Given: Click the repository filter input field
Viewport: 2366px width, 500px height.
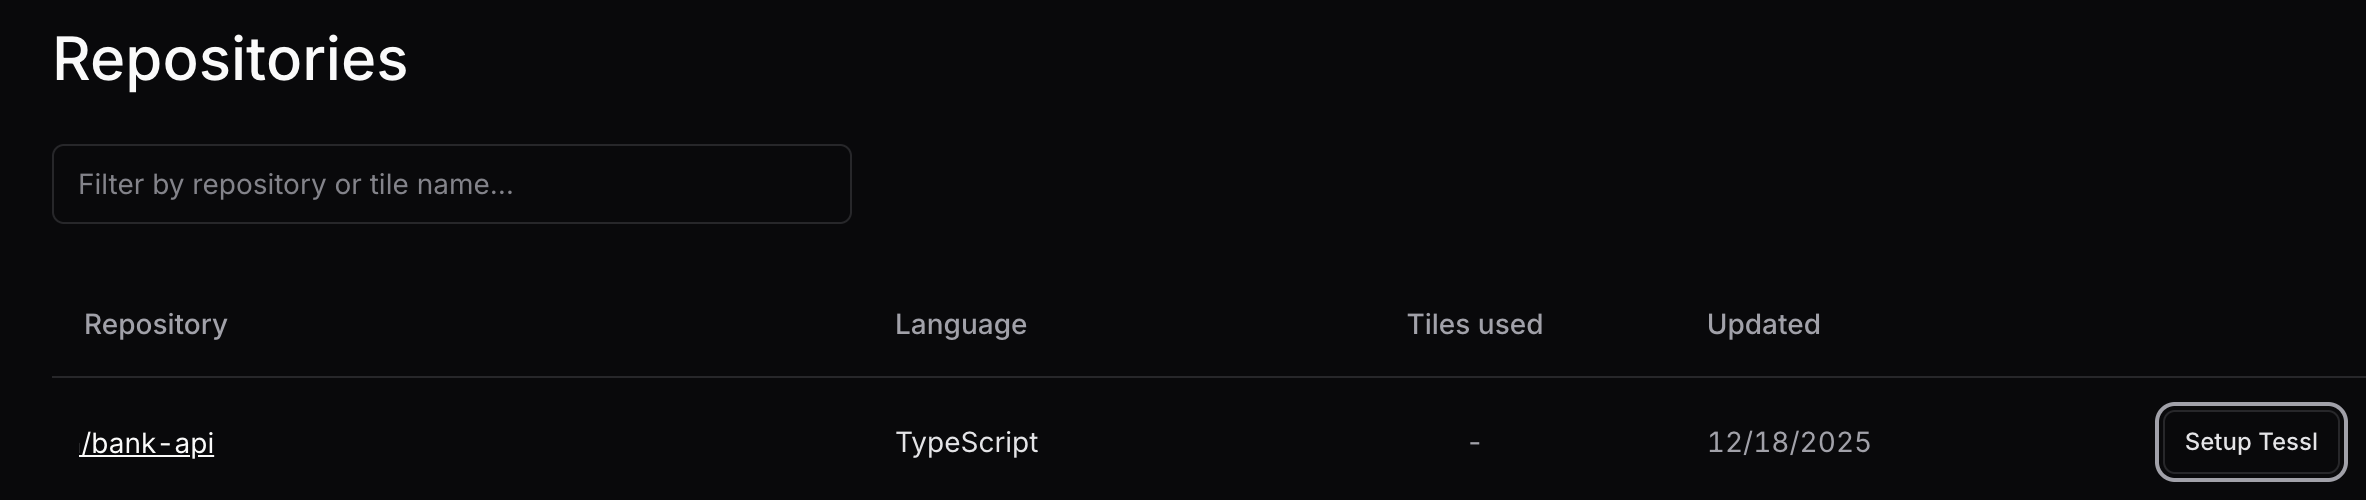Looking at the screenshot, I should tap(451, 184).
